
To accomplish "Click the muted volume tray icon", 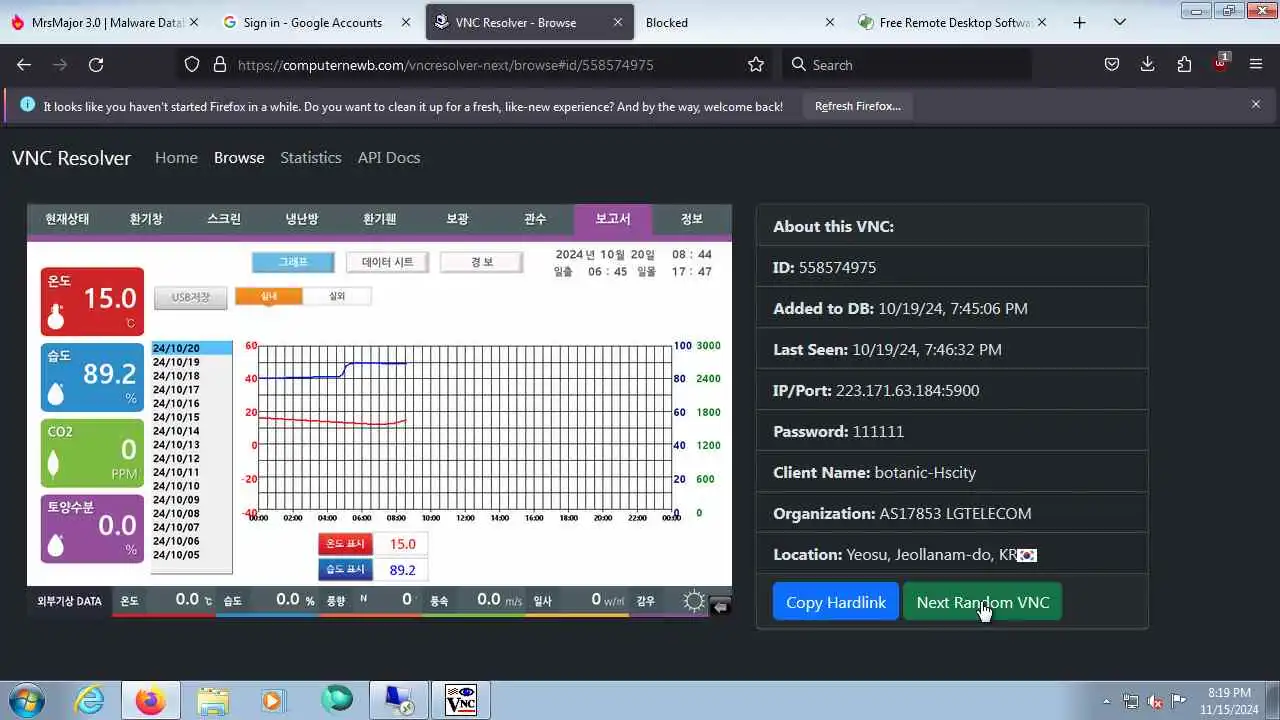I will [1155, 701].
